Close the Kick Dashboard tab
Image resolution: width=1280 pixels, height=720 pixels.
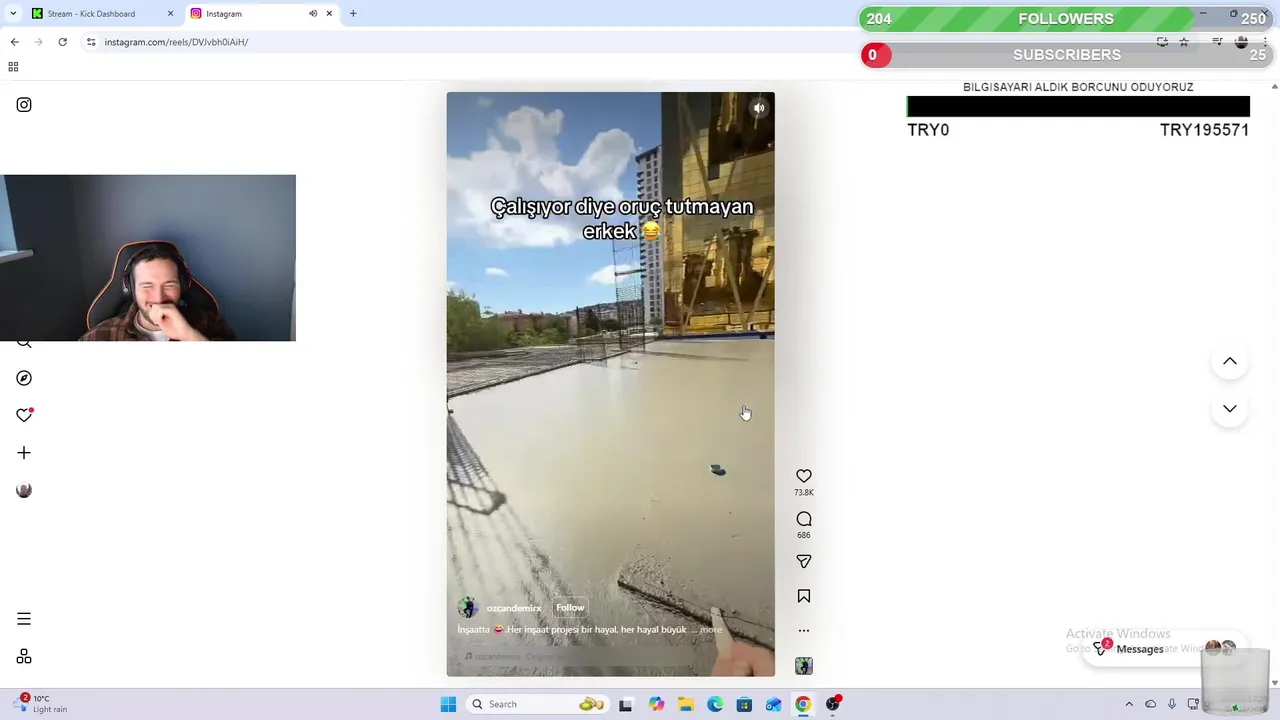170,14
